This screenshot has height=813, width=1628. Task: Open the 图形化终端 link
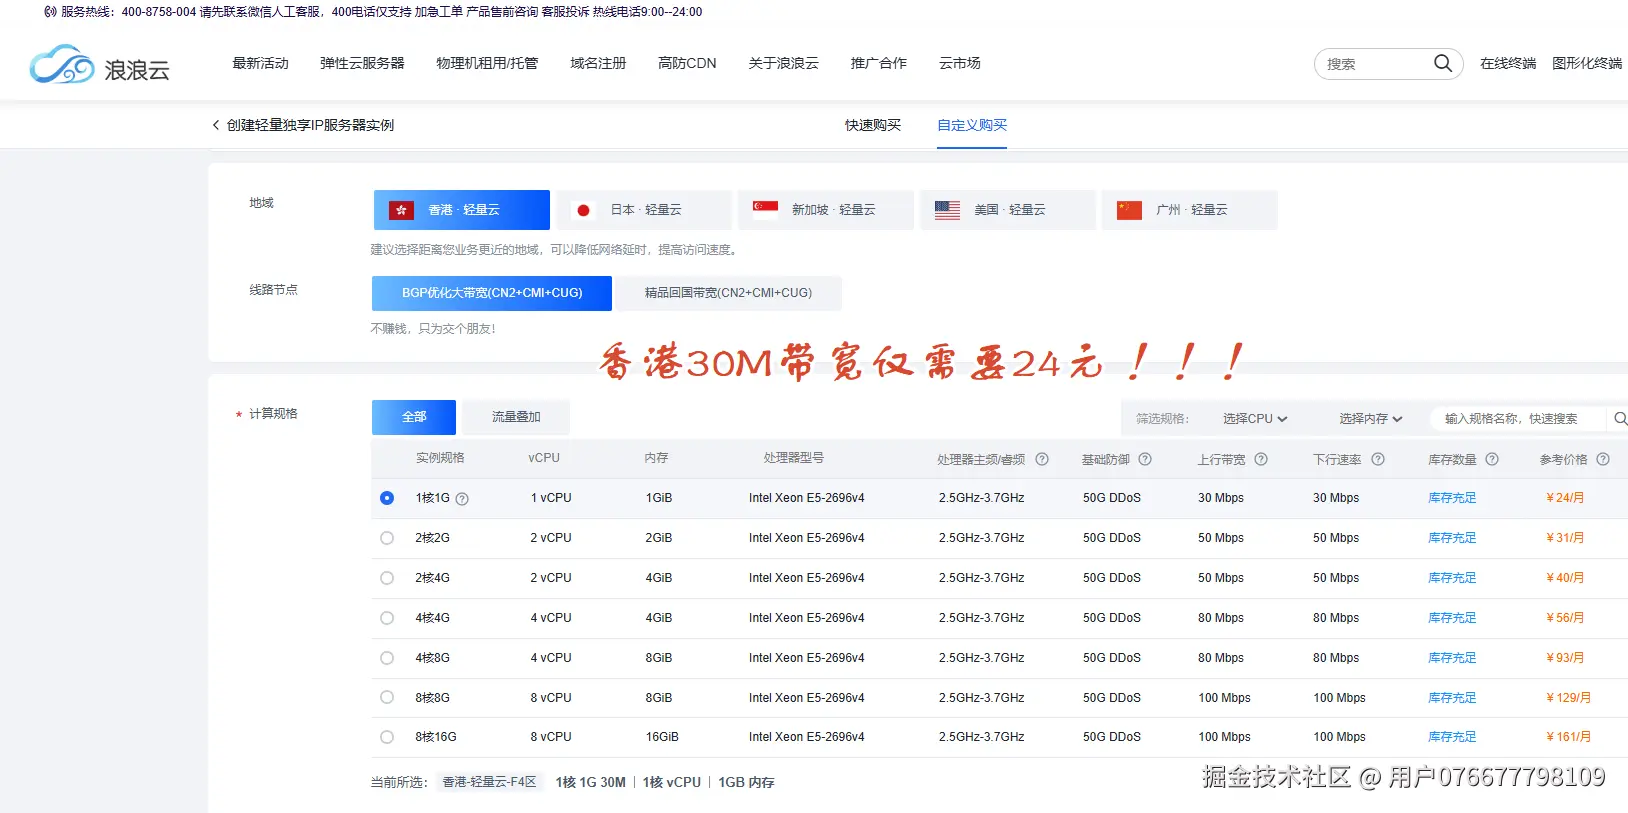pos(1587,63)
